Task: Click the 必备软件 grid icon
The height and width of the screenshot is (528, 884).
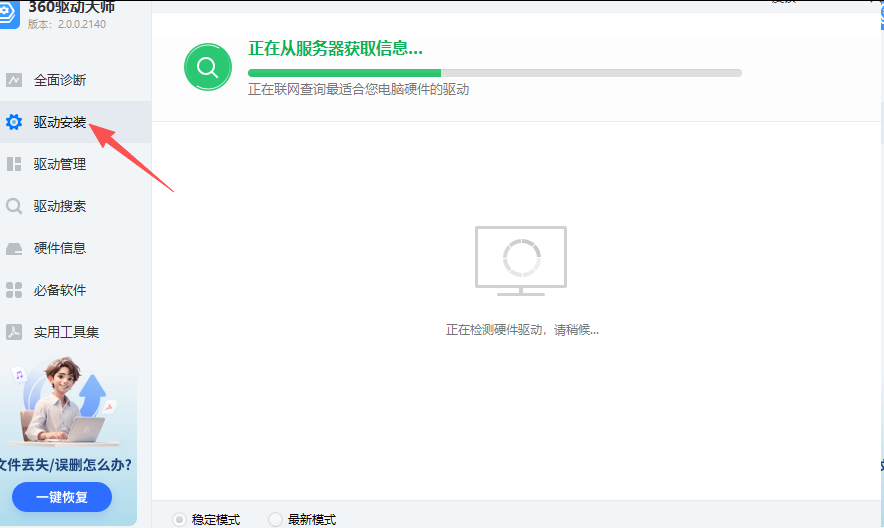Action: point(14,290)
